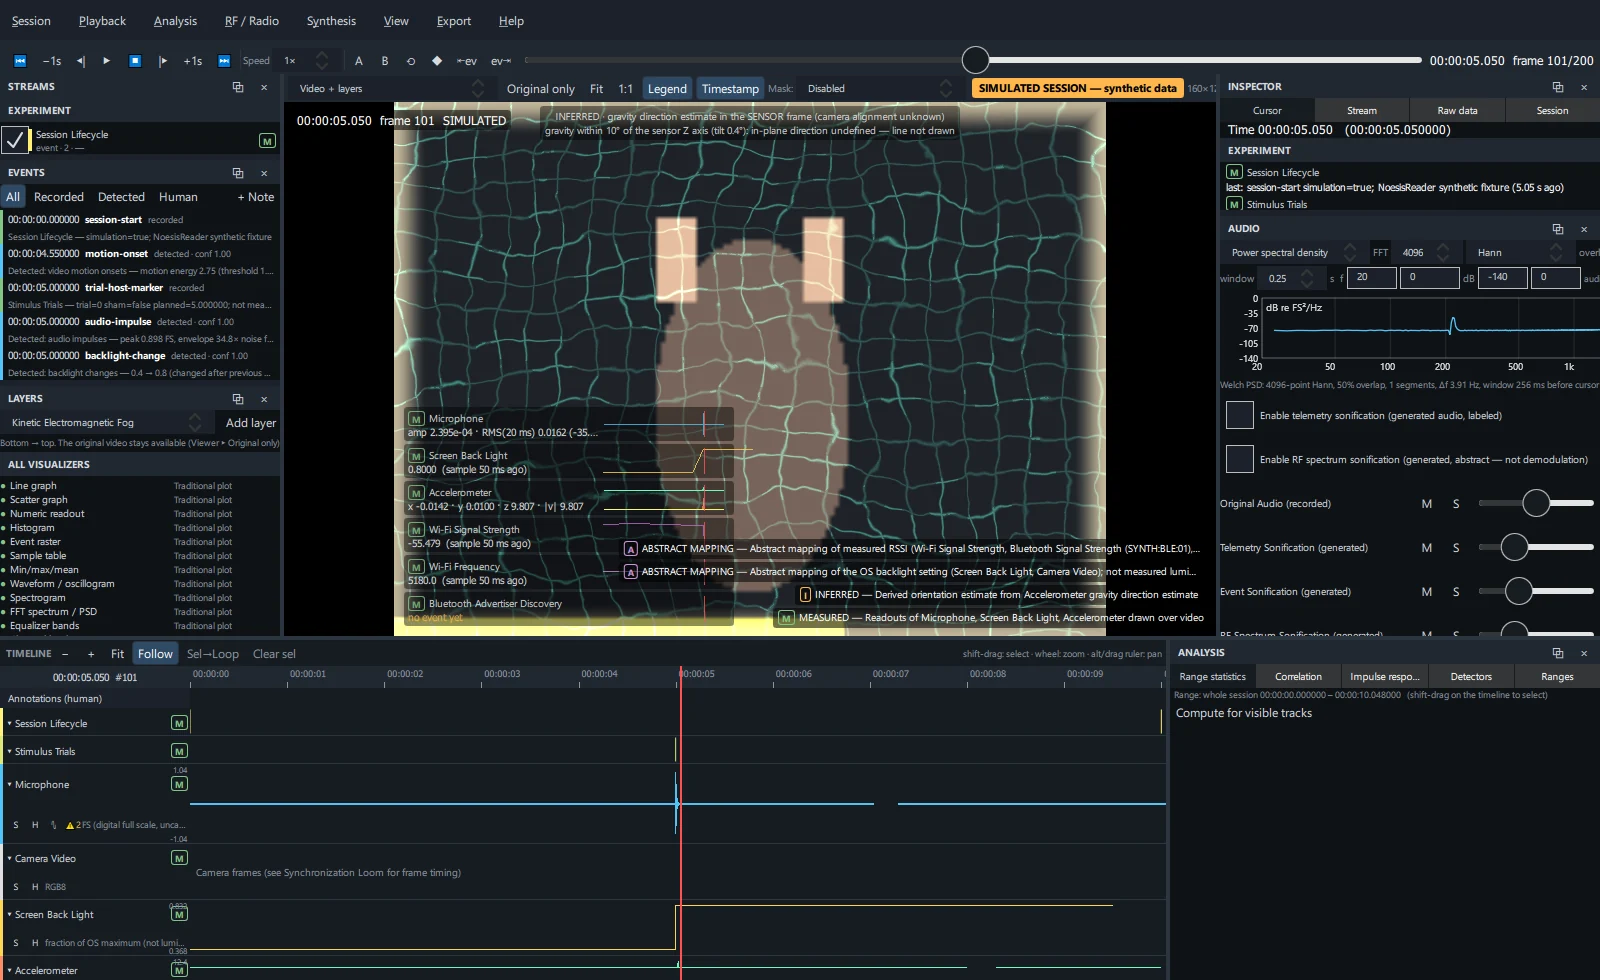Go to the previous event
The image size is (1600, 980).
tap(467, 61)
